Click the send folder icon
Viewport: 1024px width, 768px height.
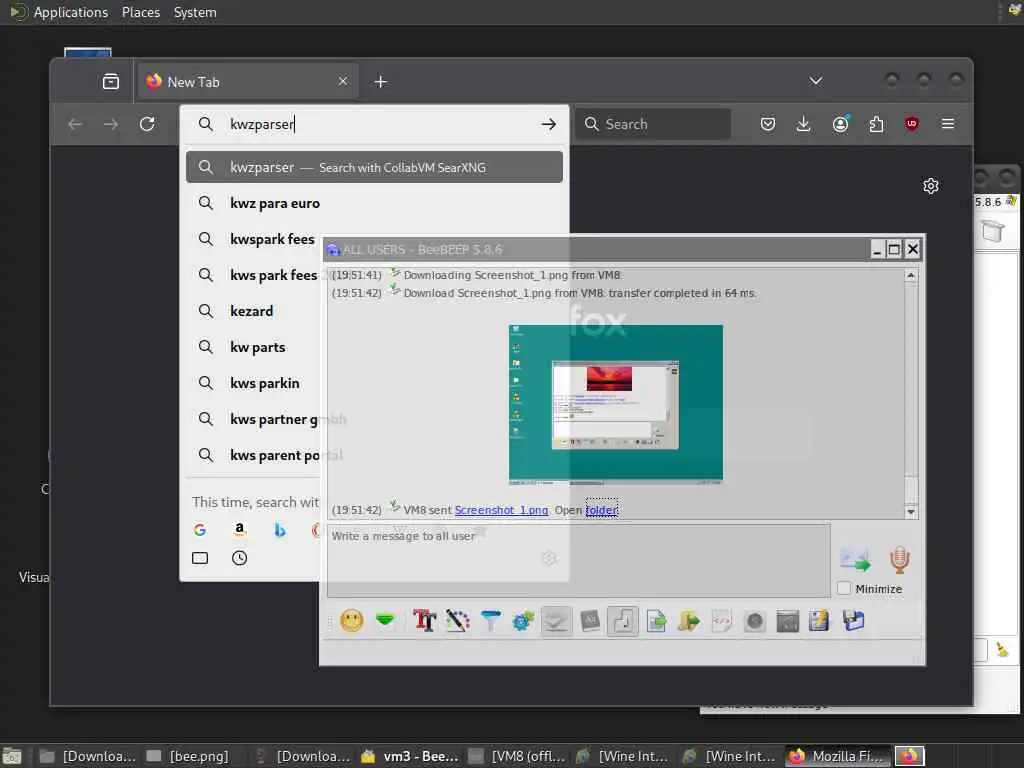tap(688, 620)
